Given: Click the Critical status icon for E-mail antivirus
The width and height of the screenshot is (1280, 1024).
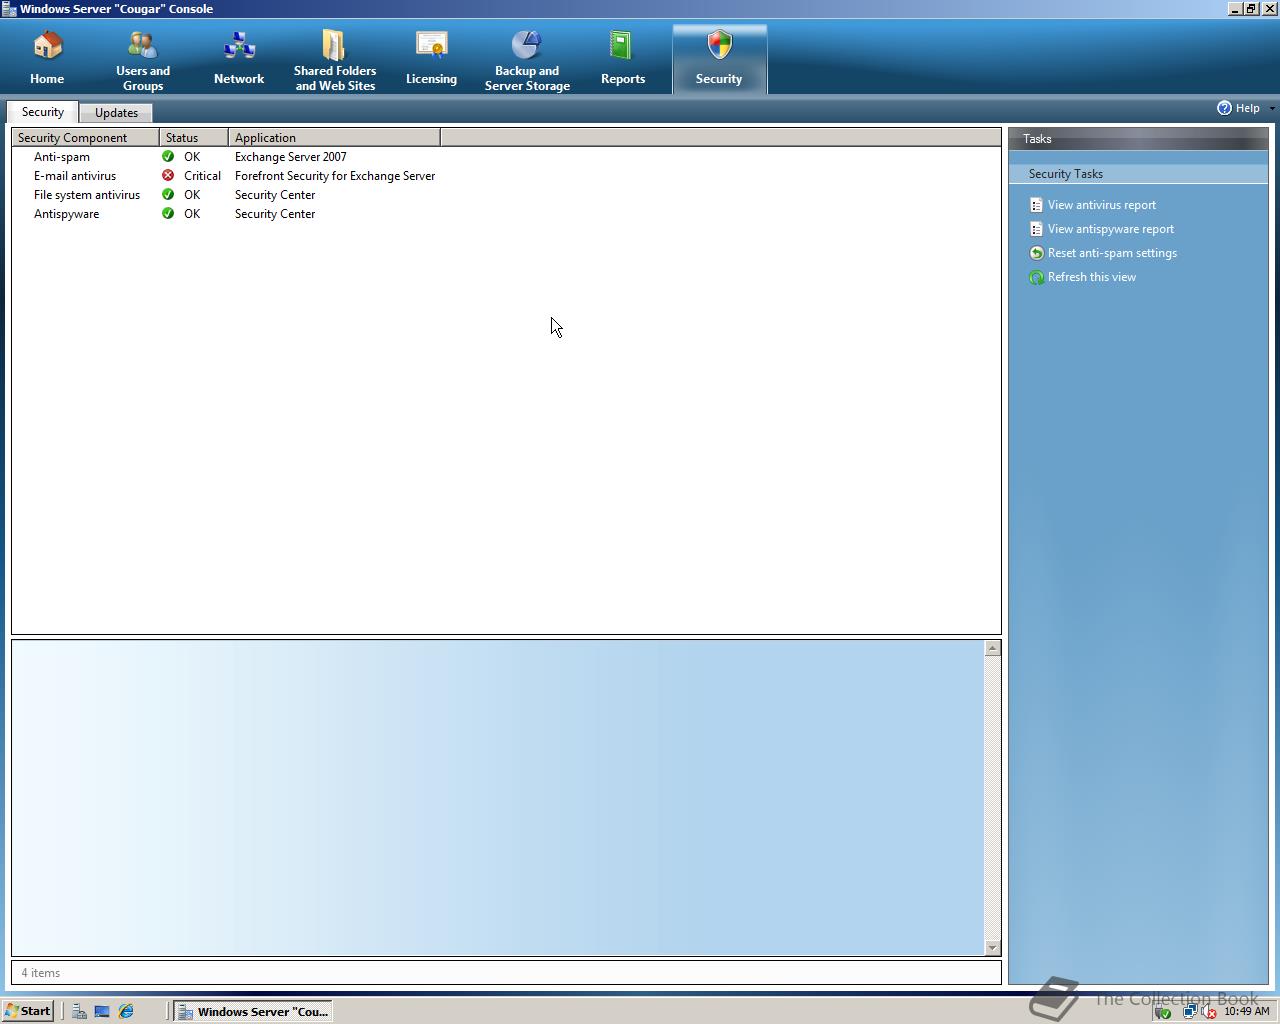Looking at the screenshot, I should [168, 175].
